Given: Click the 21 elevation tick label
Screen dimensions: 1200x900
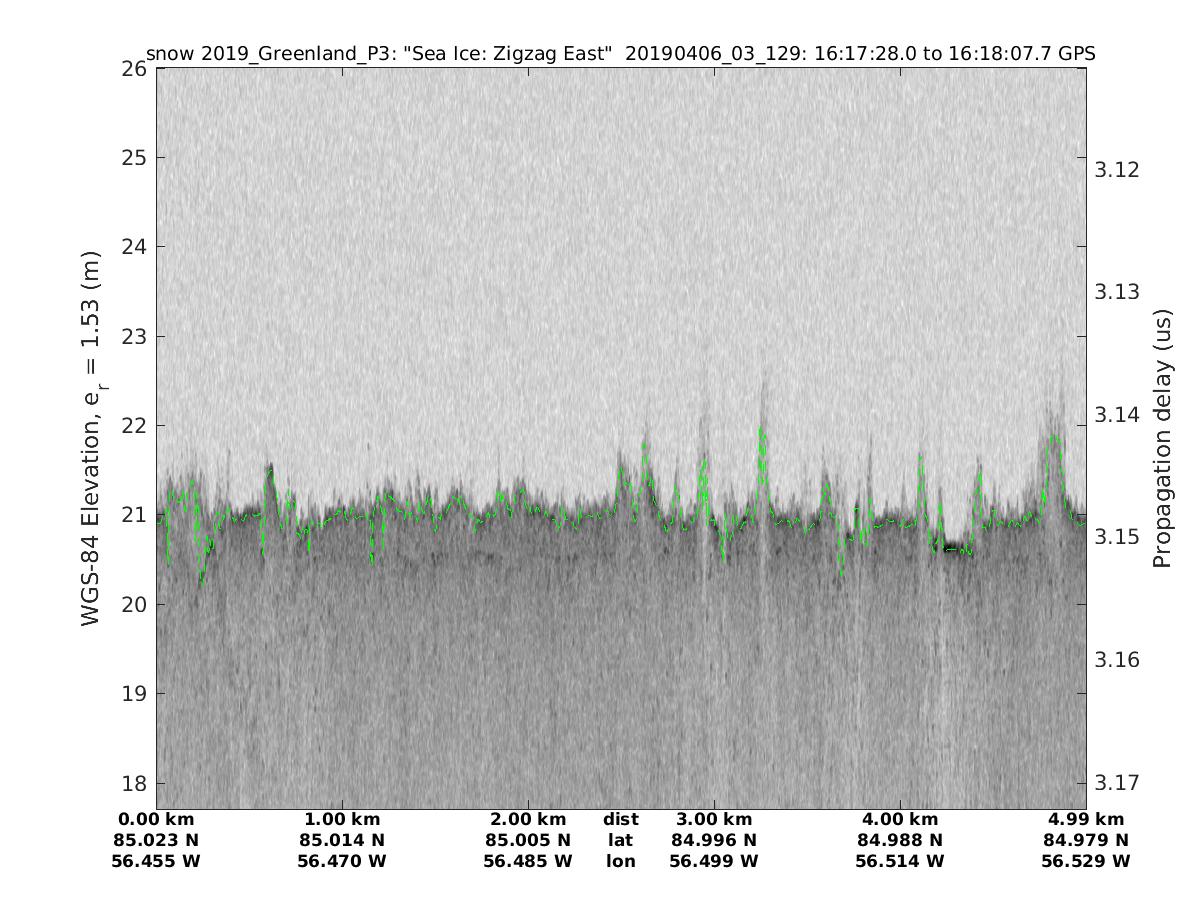Looking at the screenshot, I should pyautogui.click(x=134, y=515).
